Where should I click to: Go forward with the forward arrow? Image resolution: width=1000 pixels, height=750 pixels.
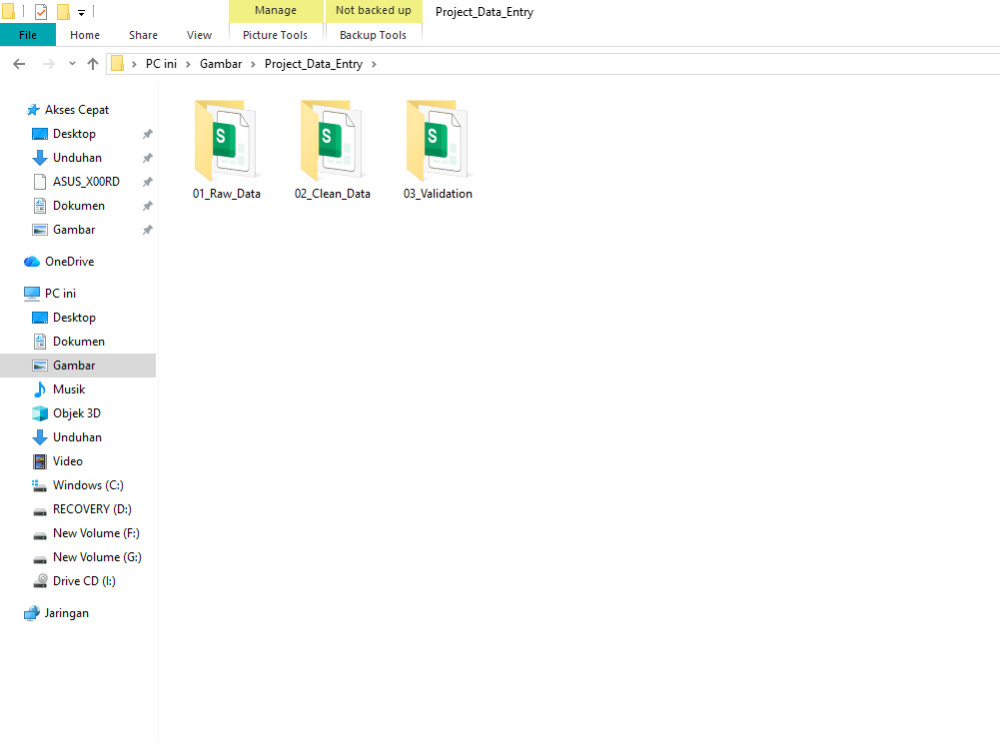coord(48,64)
